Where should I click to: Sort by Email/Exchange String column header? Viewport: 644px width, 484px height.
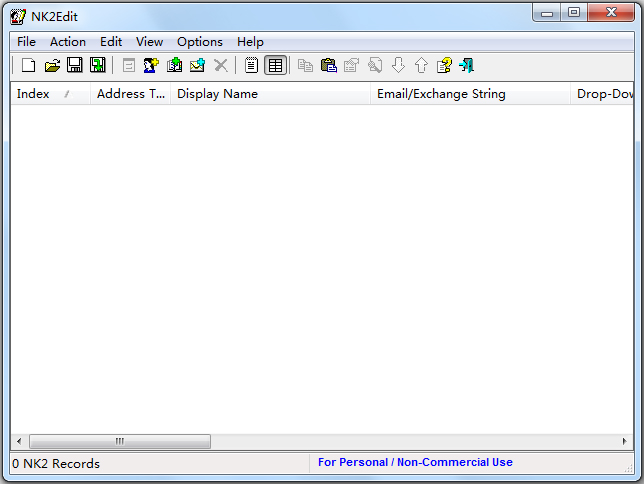point(470,94)
